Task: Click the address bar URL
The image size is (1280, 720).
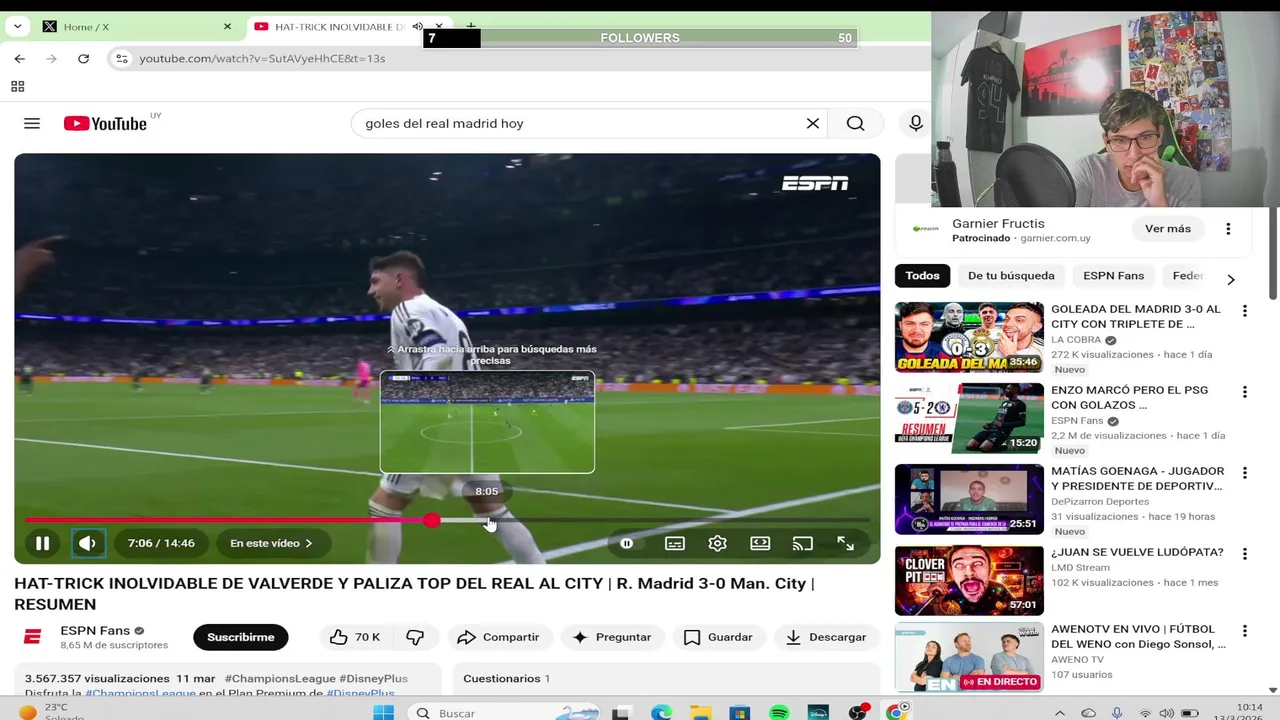Action: tap(262, 59)
